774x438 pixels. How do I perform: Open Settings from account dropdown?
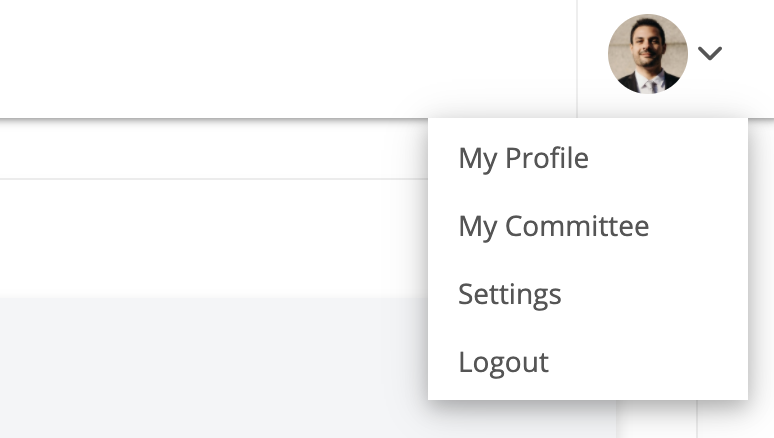[x=509, y=295]
